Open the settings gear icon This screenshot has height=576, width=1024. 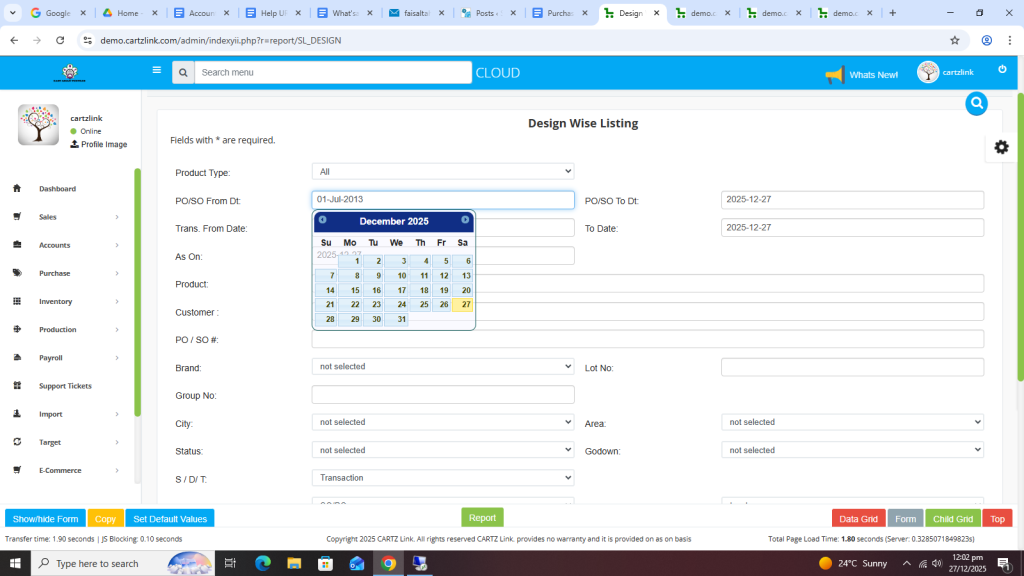[x=1001, y=147]
